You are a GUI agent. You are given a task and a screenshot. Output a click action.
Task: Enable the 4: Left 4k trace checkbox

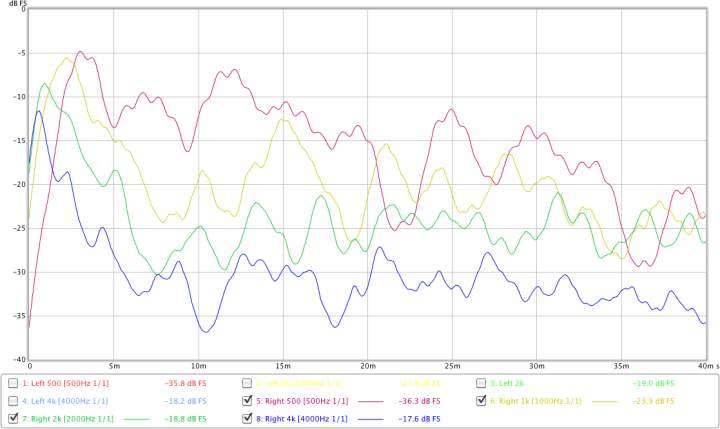(13, 401)
